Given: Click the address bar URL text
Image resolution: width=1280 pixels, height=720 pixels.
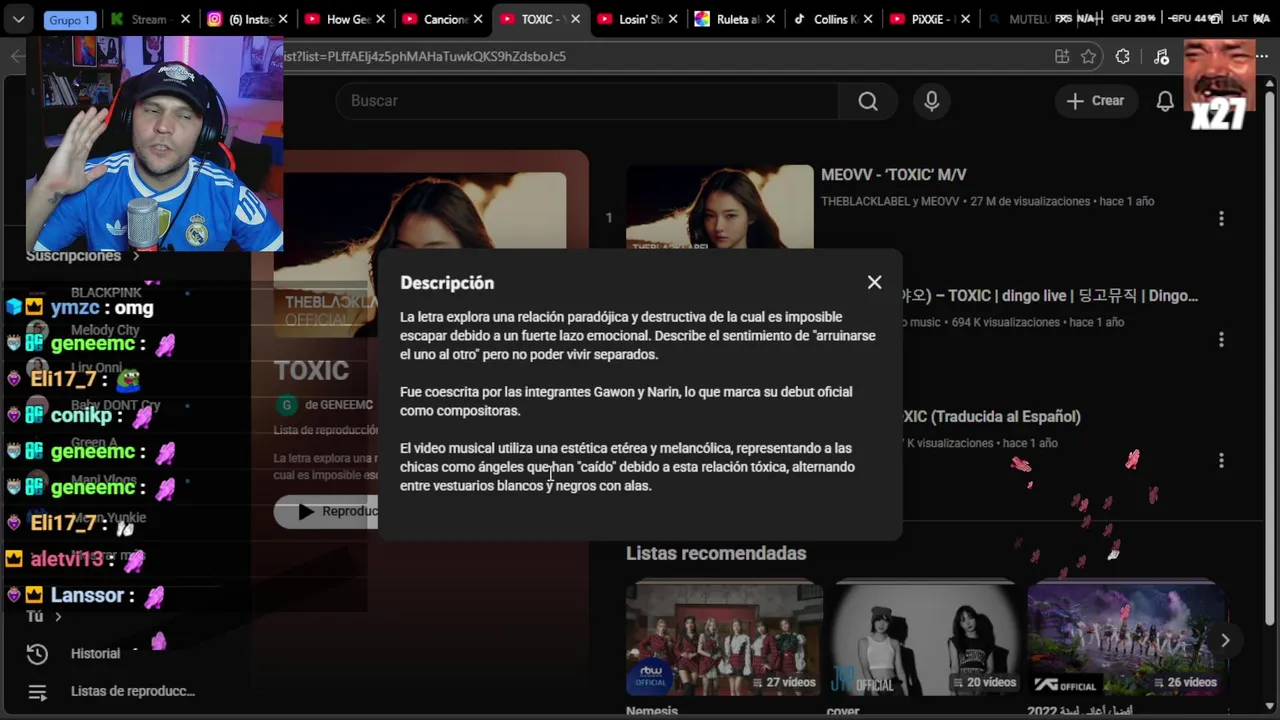Looking at the screenshot, I should click(424, 57).
